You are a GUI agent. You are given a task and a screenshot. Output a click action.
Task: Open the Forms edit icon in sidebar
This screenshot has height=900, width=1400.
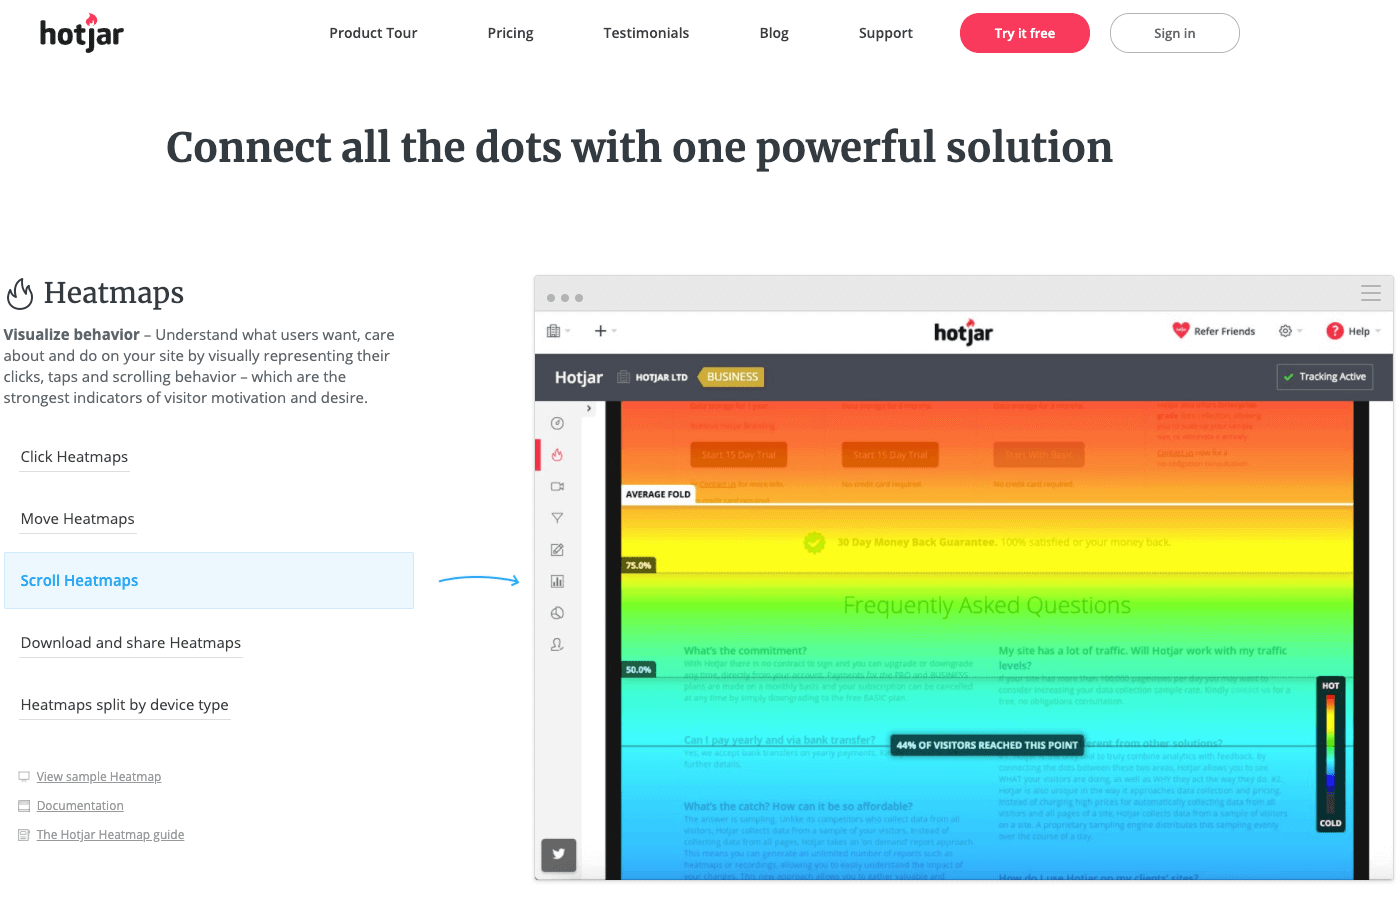click(558, 550)
